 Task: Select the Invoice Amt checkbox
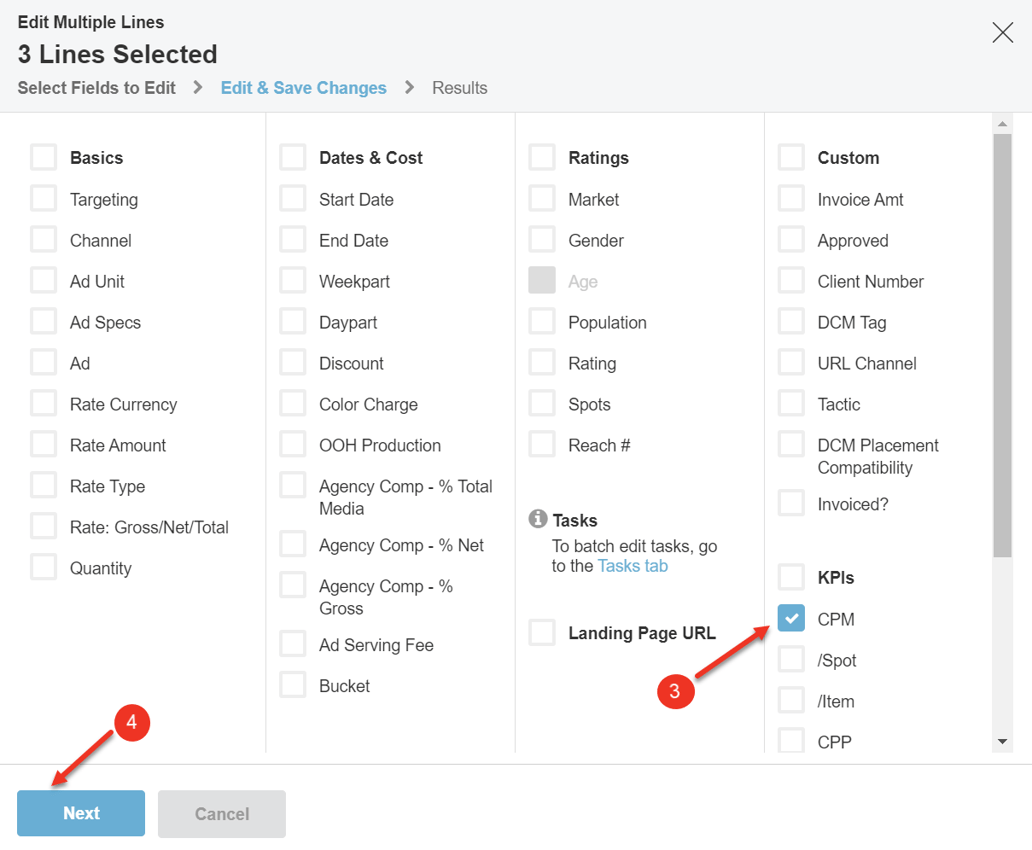click(791, 198)
